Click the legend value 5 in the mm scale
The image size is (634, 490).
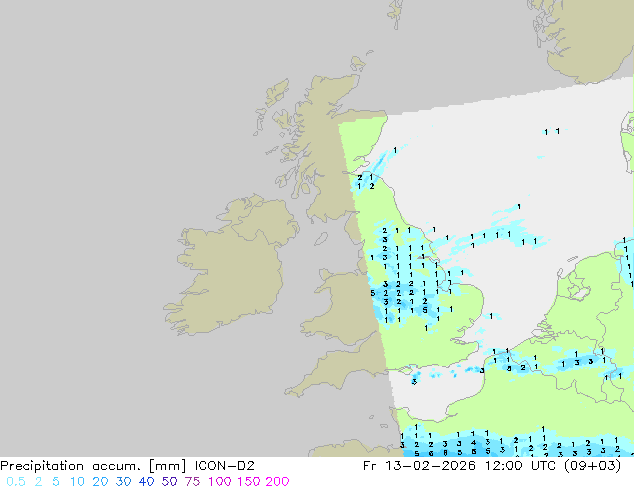pos(56,482)
